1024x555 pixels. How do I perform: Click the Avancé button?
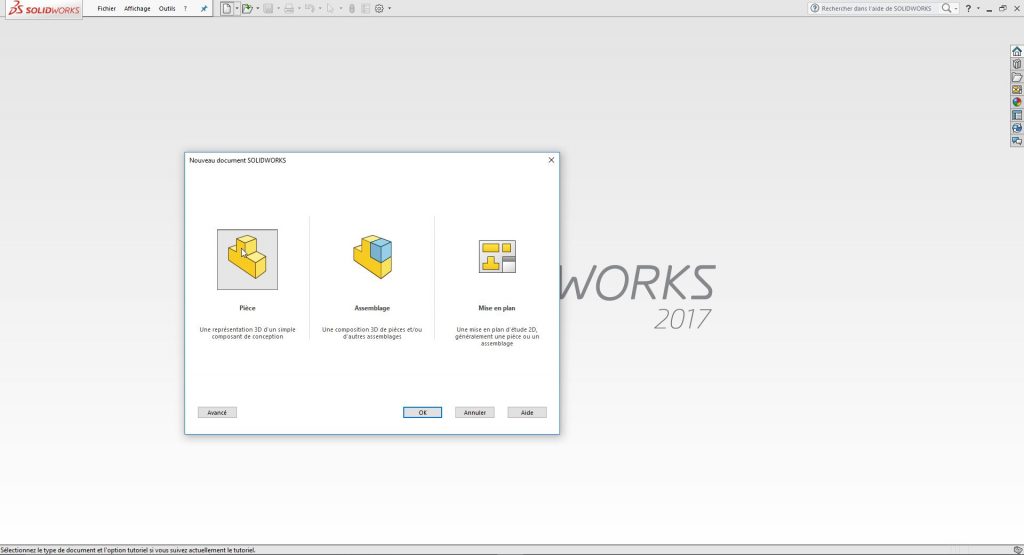217,412
